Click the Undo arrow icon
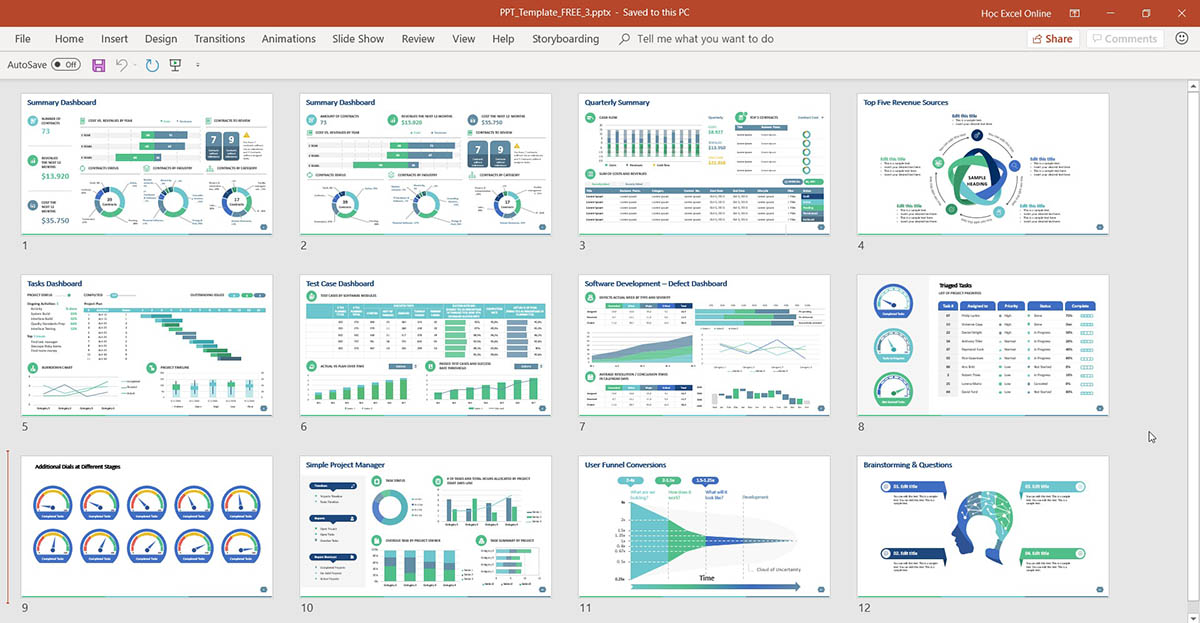Image resolution: width=1200 pixels, height=623 pixels. pos(121,64)
